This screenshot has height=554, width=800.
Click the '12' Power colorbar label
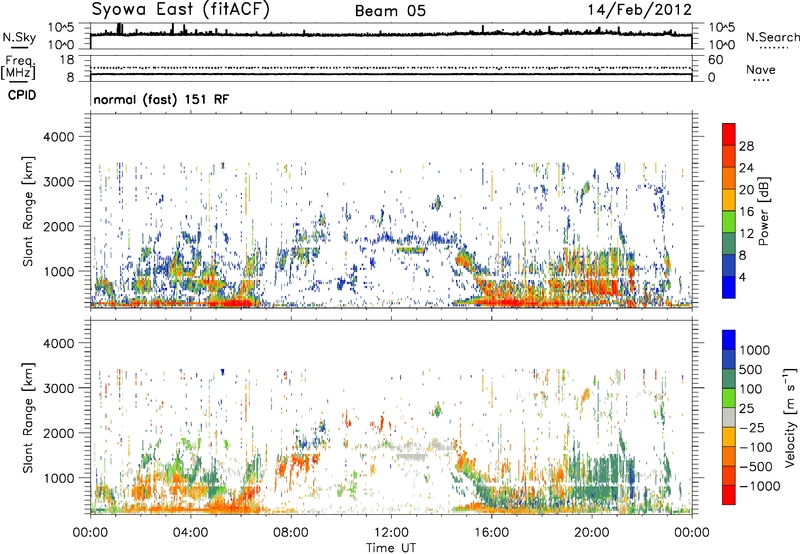746,234
